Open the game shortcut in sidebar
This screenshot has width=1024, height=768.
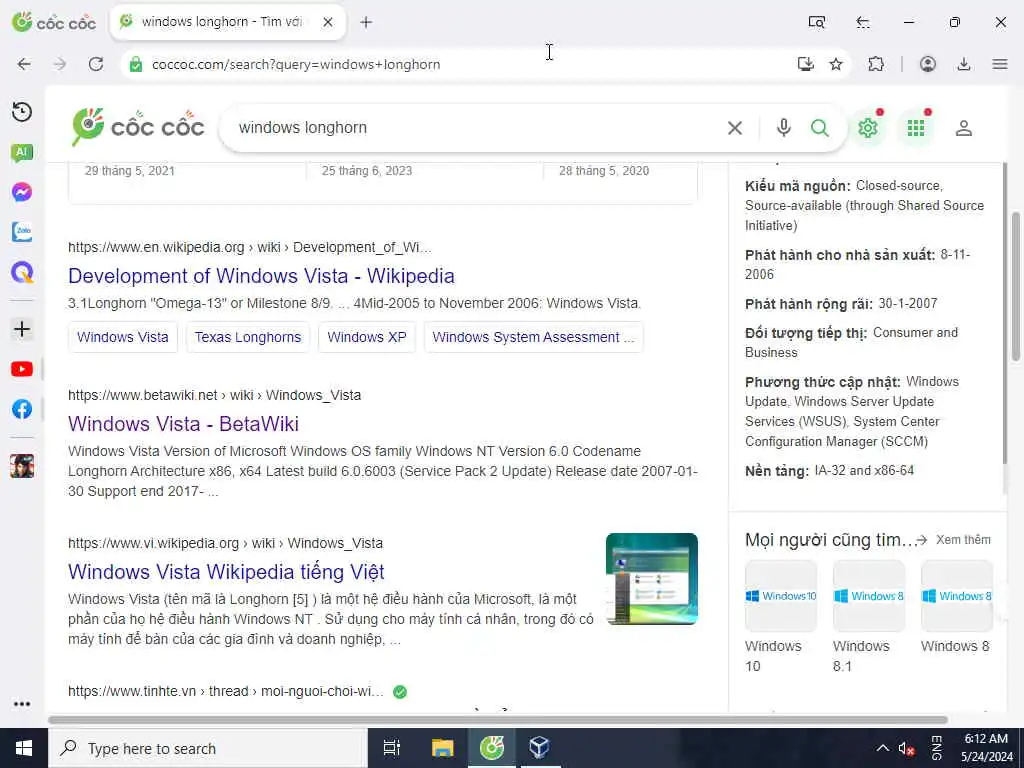pos(22,466)
